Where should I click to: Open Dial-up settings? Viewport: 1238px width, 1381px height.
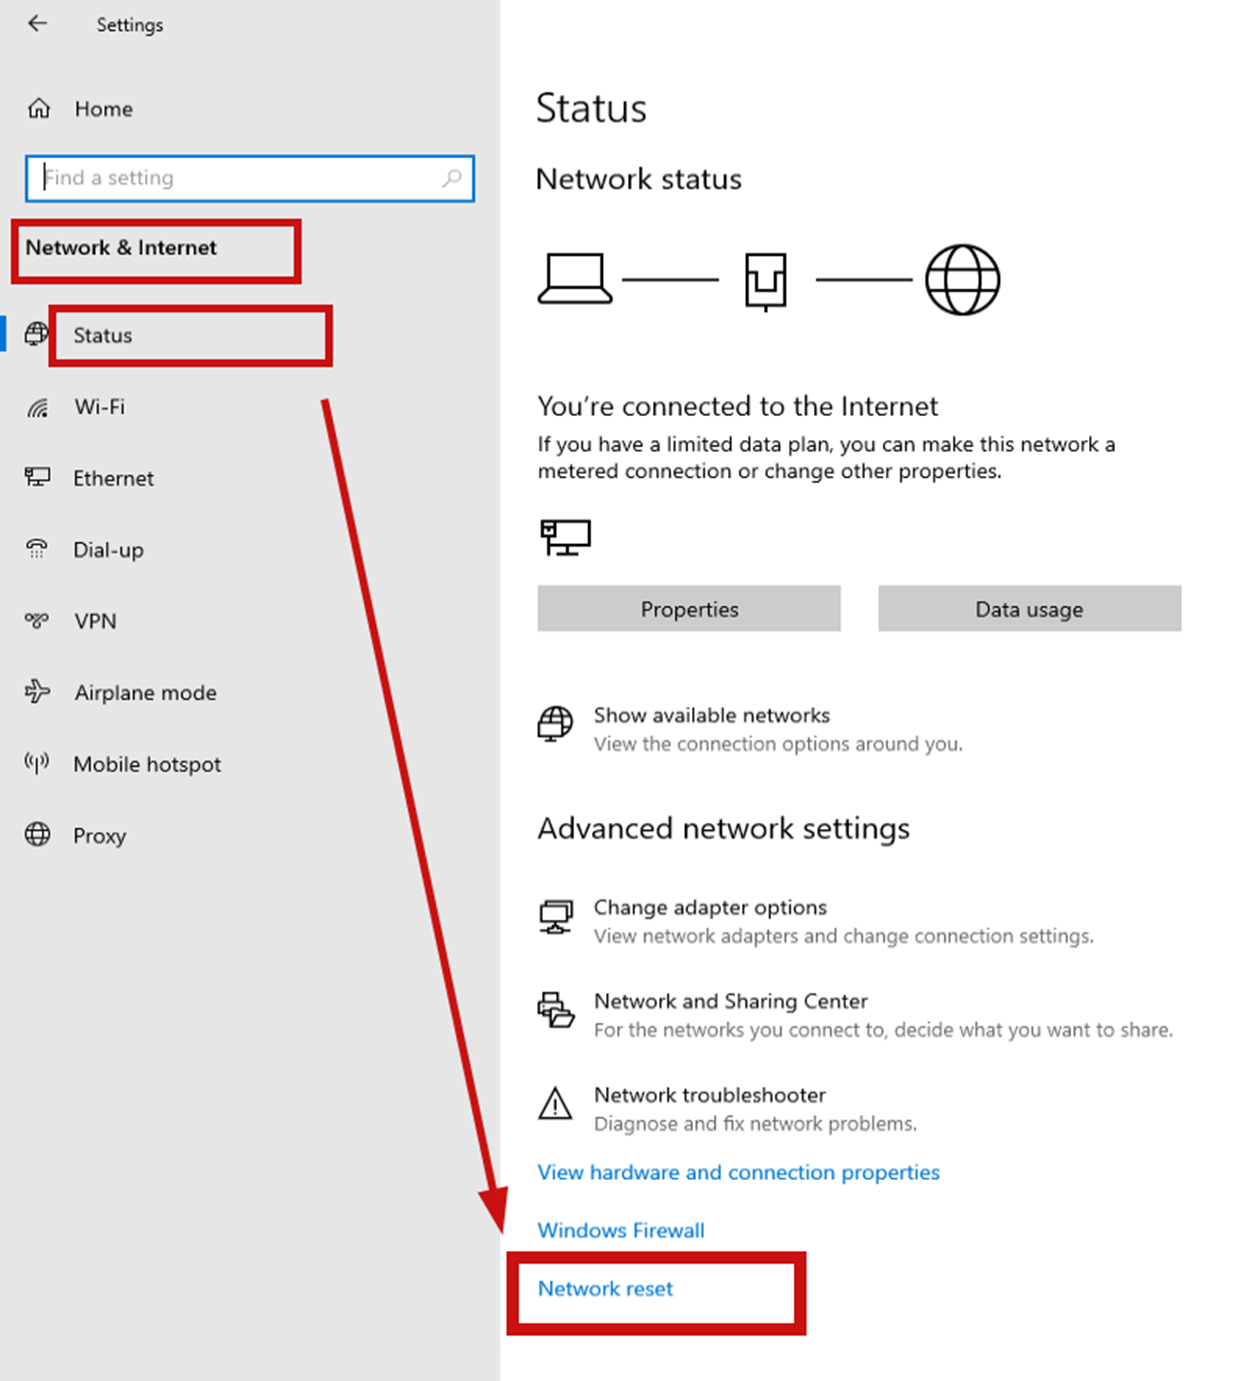point(108,550)
